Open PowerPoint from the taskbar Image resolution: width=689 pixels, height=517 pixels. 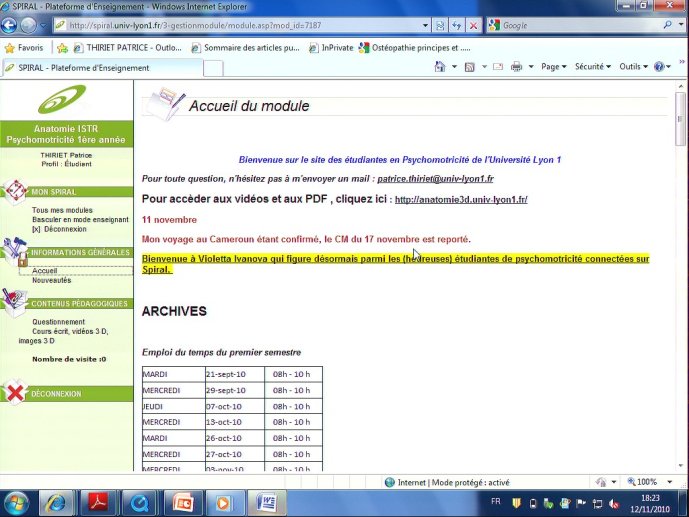(182, 503)
